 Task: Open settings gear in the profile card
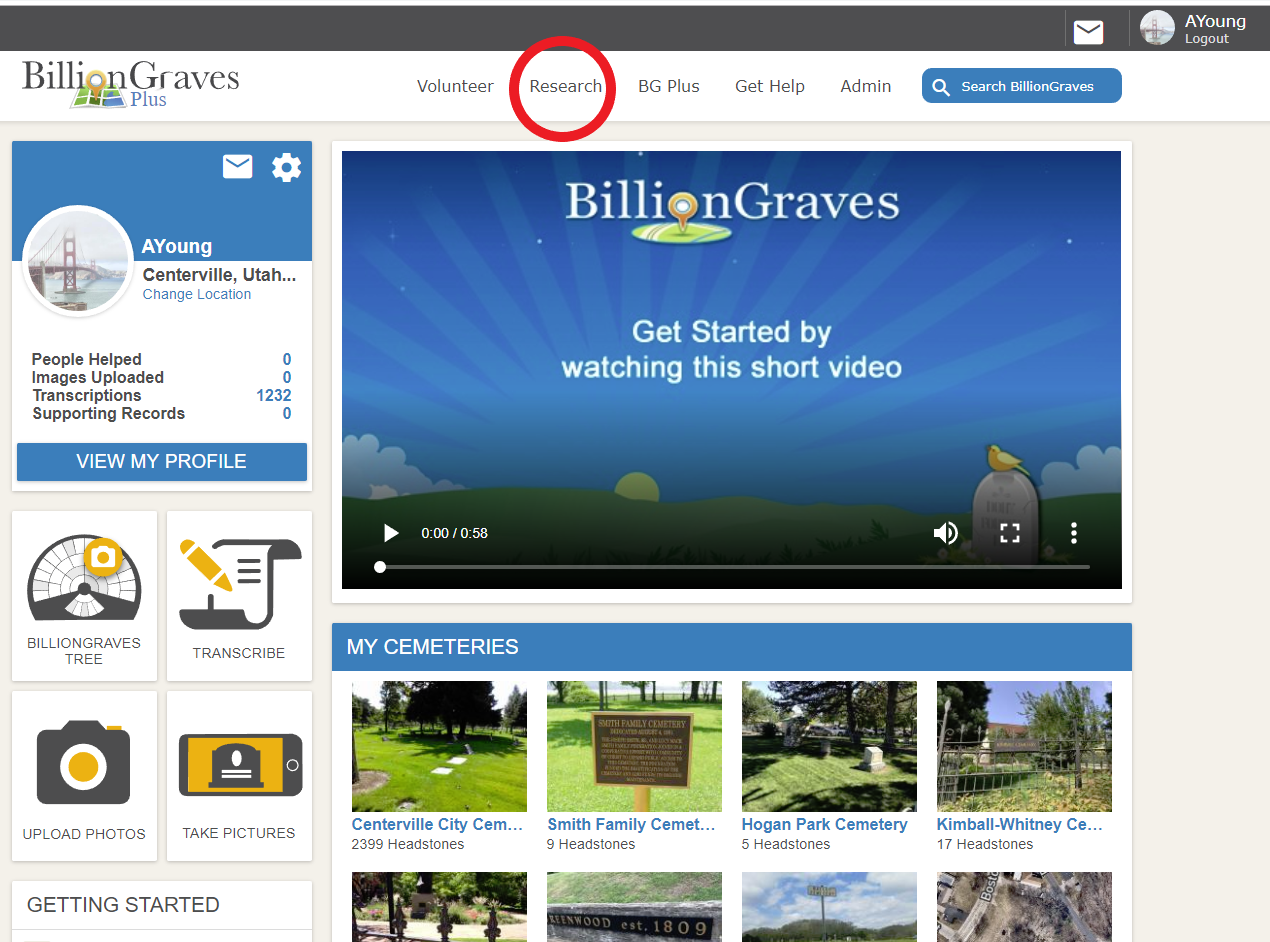[287, 167]
